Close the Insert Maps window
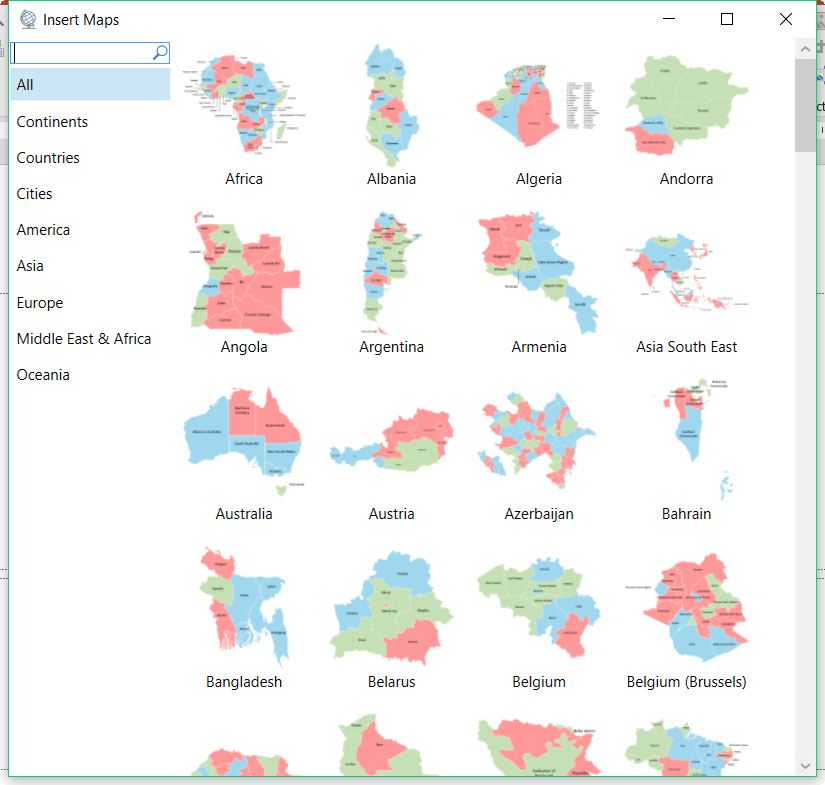 pyautogui.click(x=786, y=19)
